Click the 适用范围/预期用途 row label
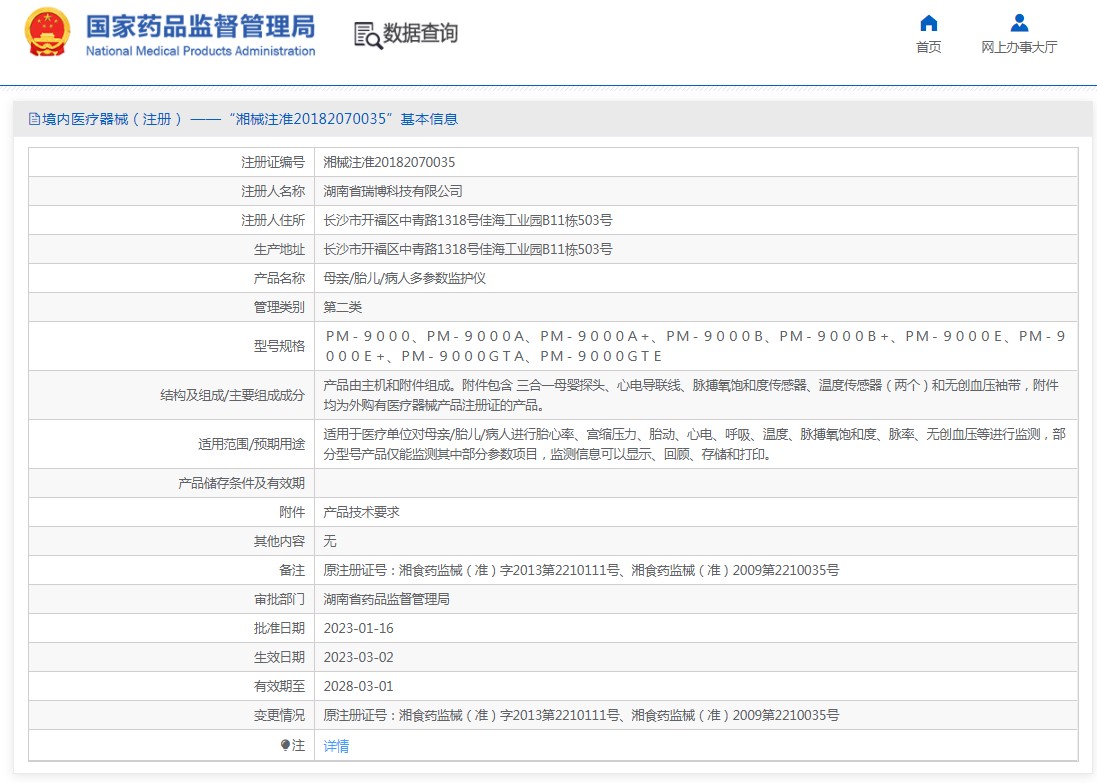This screenshot has height=783, width=1097. pos(251,444)
